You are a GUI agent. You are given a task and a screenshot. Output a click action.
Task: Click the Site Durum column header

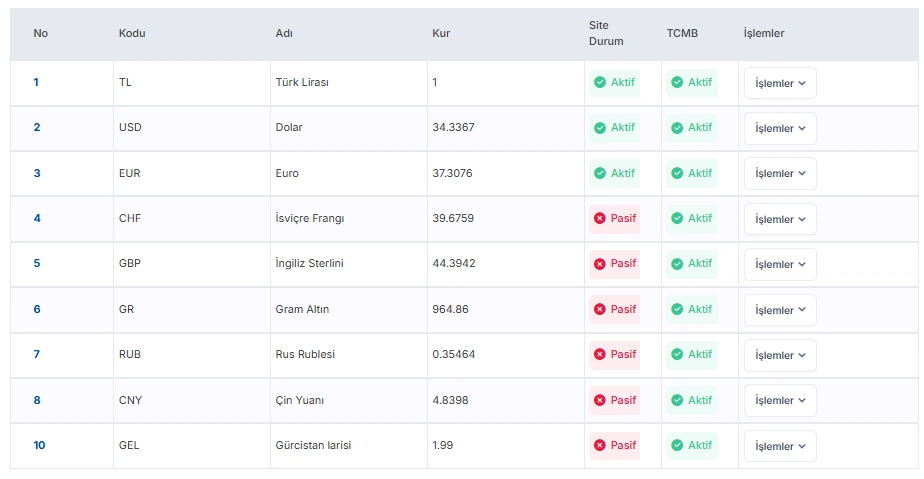click(x=606, y=33)
